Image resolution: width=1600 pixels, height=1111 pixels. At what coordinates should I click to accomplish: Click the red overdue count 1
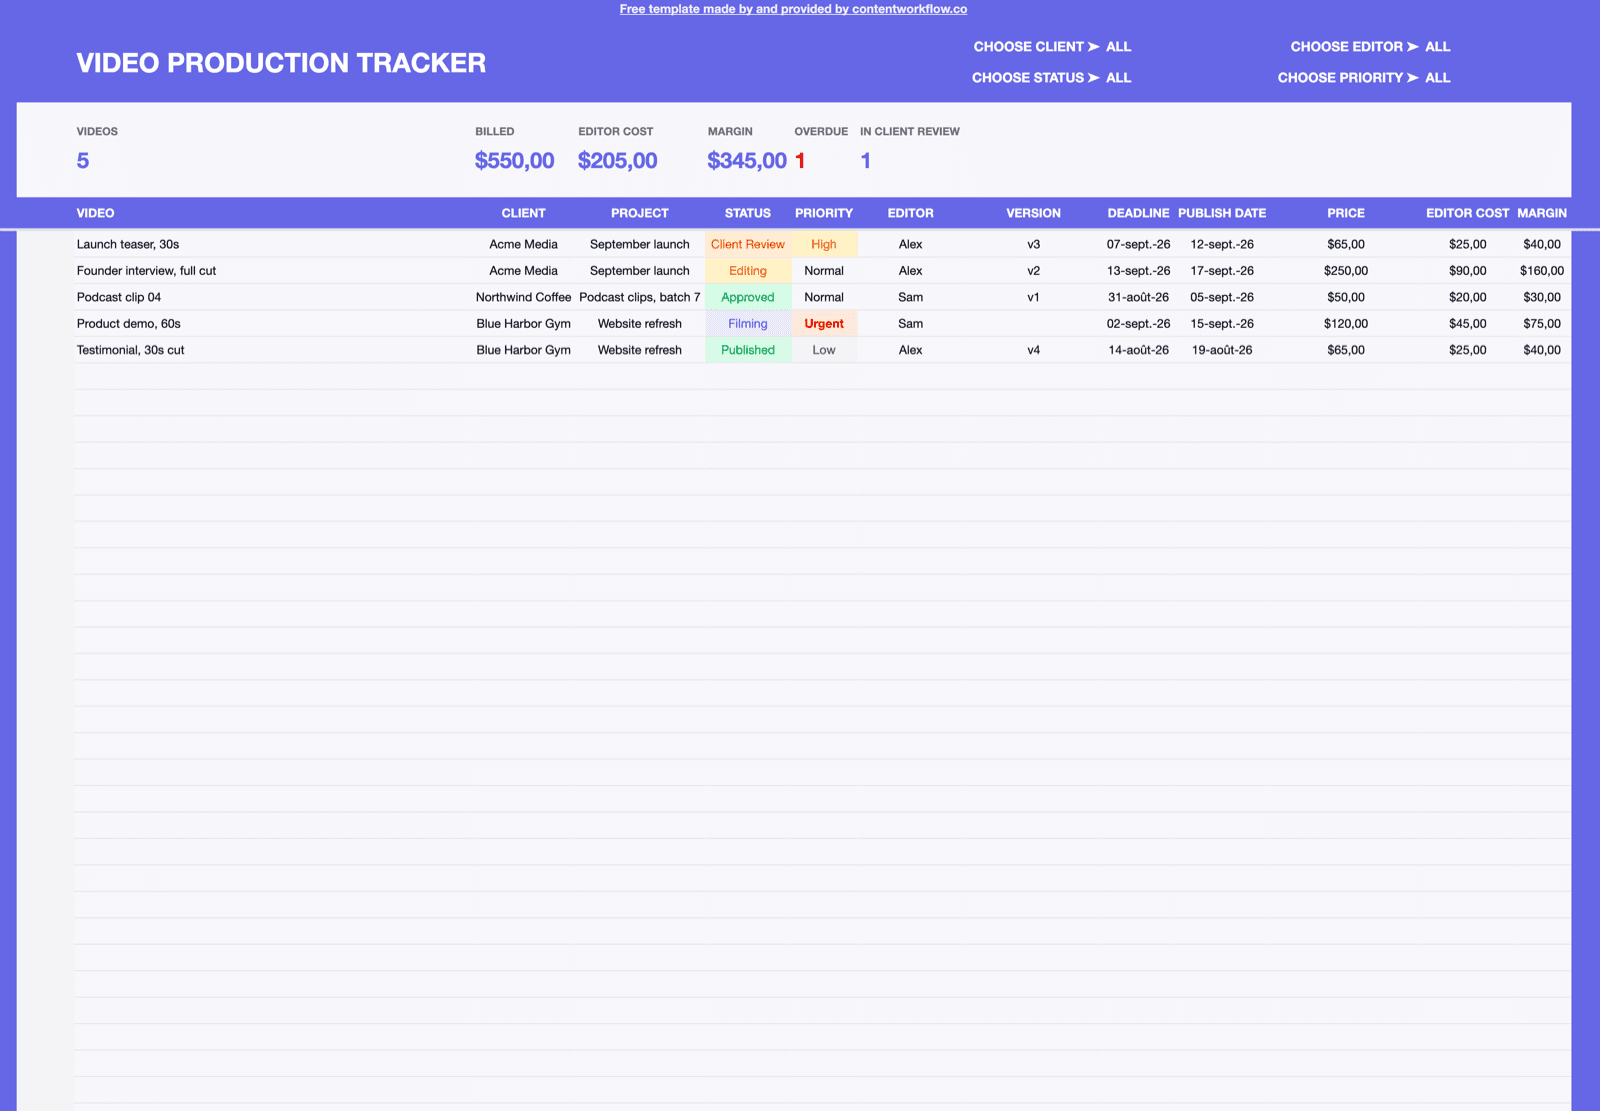[800, 161]
